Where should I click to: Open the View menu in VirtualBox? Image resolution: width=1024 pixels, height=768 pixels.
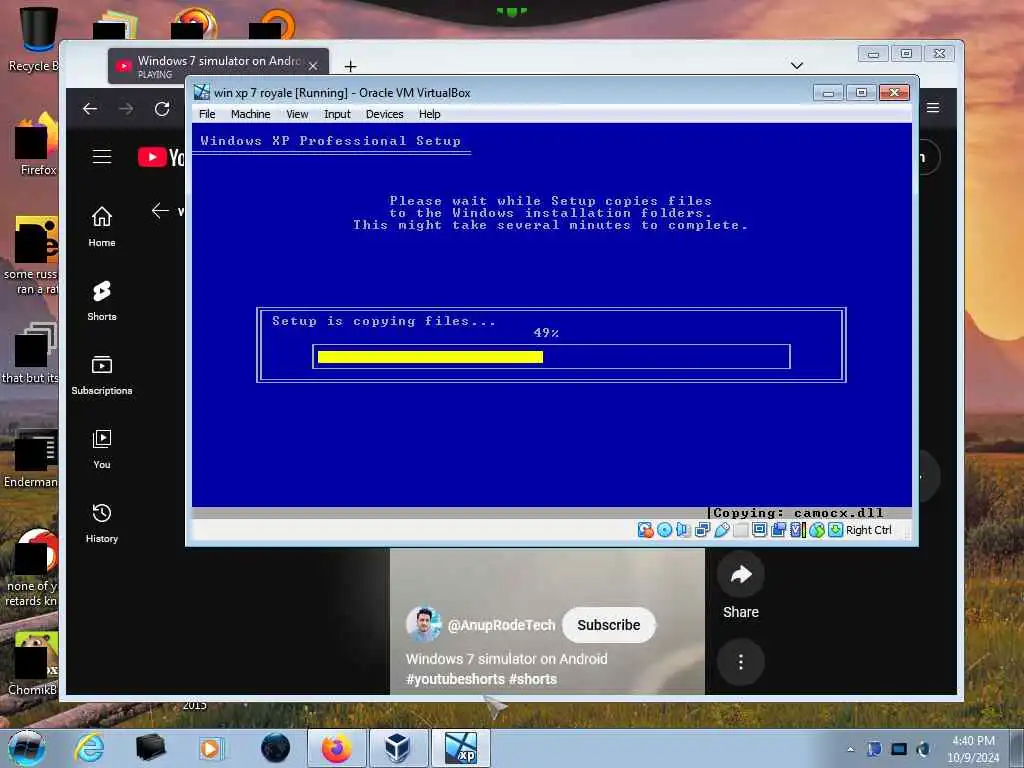coord(297,114)
